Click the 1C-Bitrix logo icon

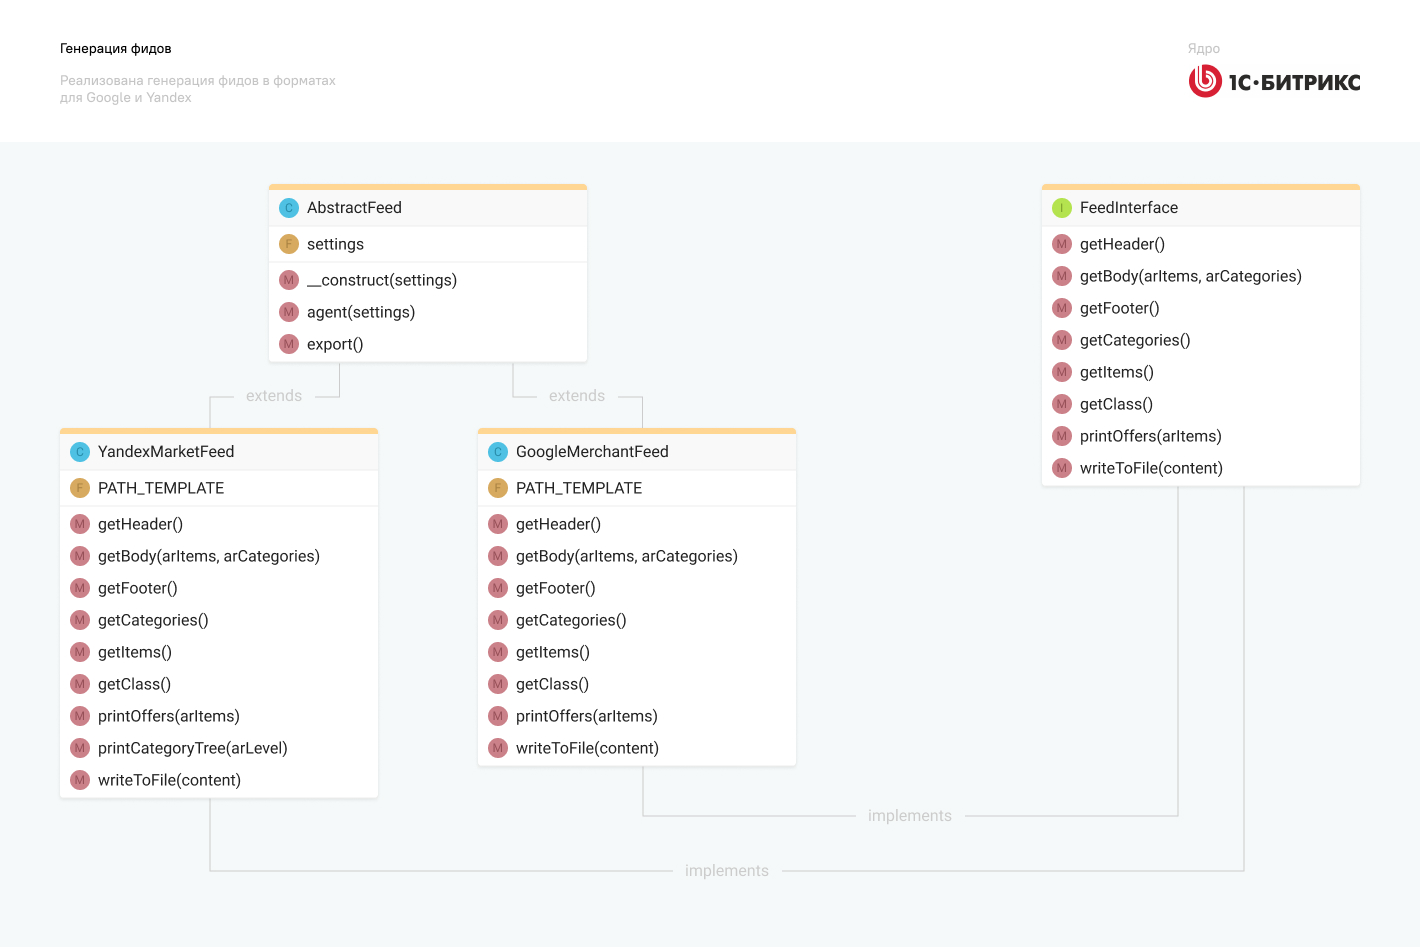[x=1205, y=81]
